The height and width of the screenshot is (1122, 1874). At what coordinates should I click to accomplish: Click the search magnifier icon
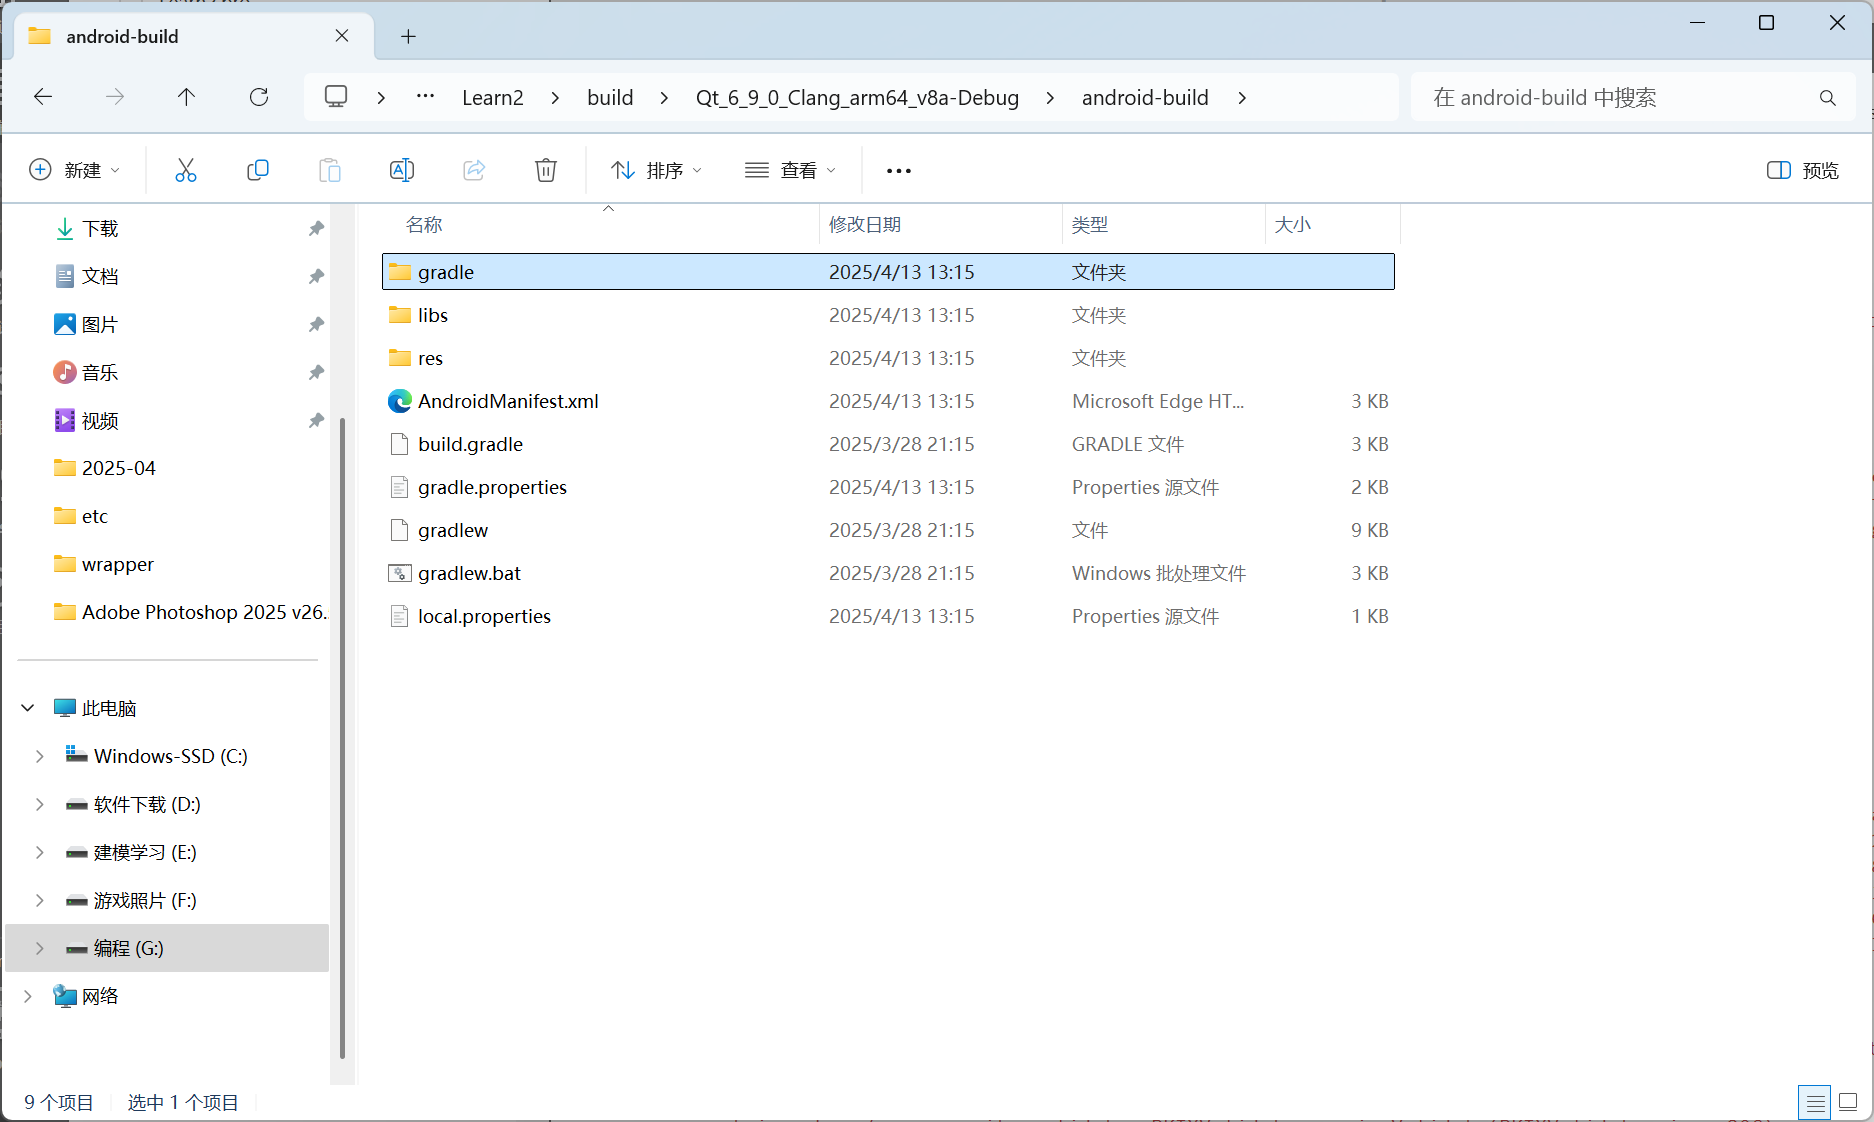(x=1828, y=98)
